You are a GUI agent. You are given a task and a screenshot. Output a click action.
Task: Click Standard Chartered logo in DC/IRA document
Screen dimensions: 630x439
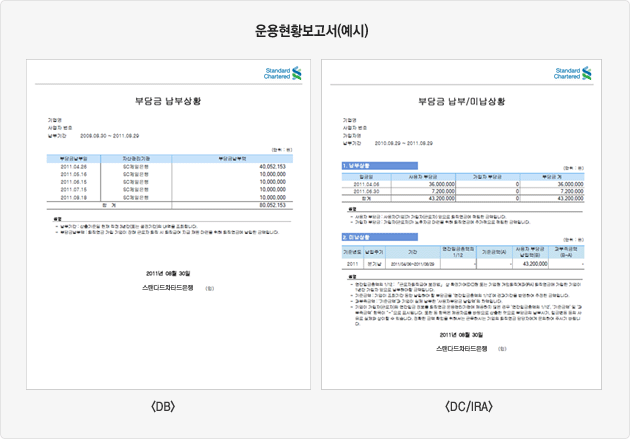tap(573, 73)
